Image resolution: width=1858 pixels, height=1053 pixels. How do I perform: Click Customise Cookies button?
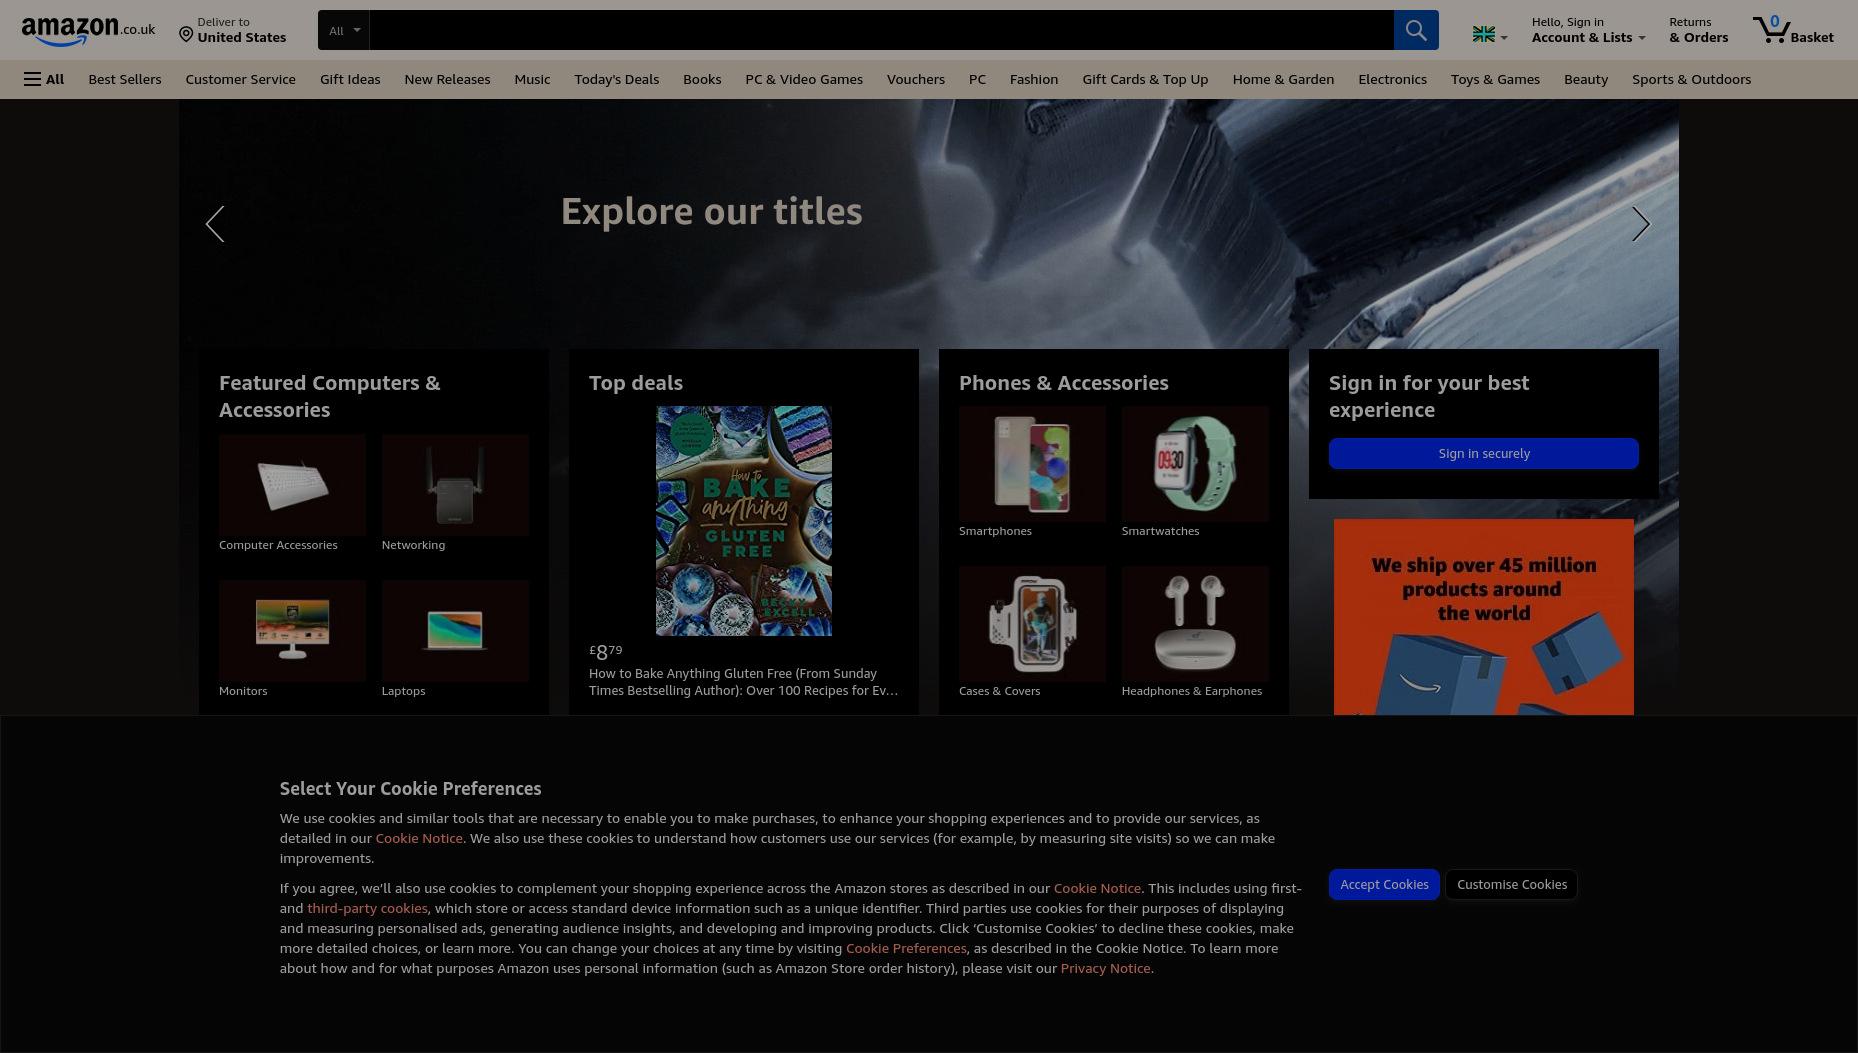click(x=1512, y=884)
